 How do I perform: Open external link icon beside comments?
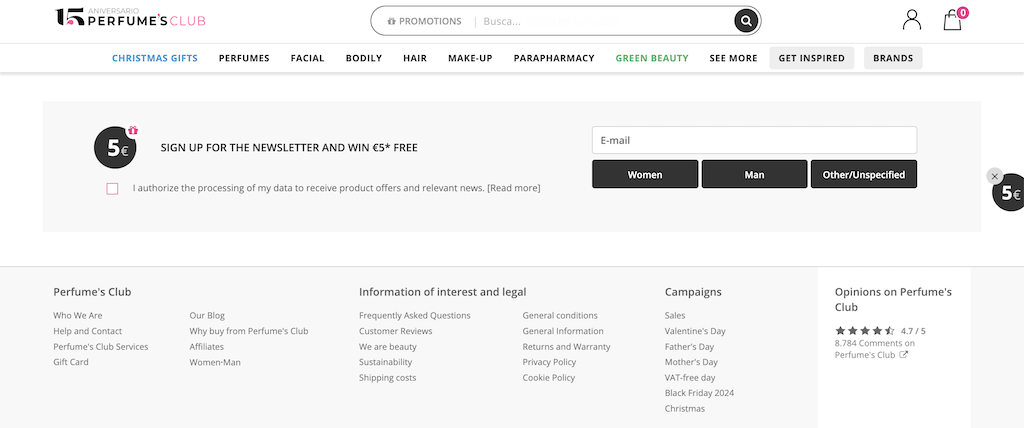tap(904, 355)
